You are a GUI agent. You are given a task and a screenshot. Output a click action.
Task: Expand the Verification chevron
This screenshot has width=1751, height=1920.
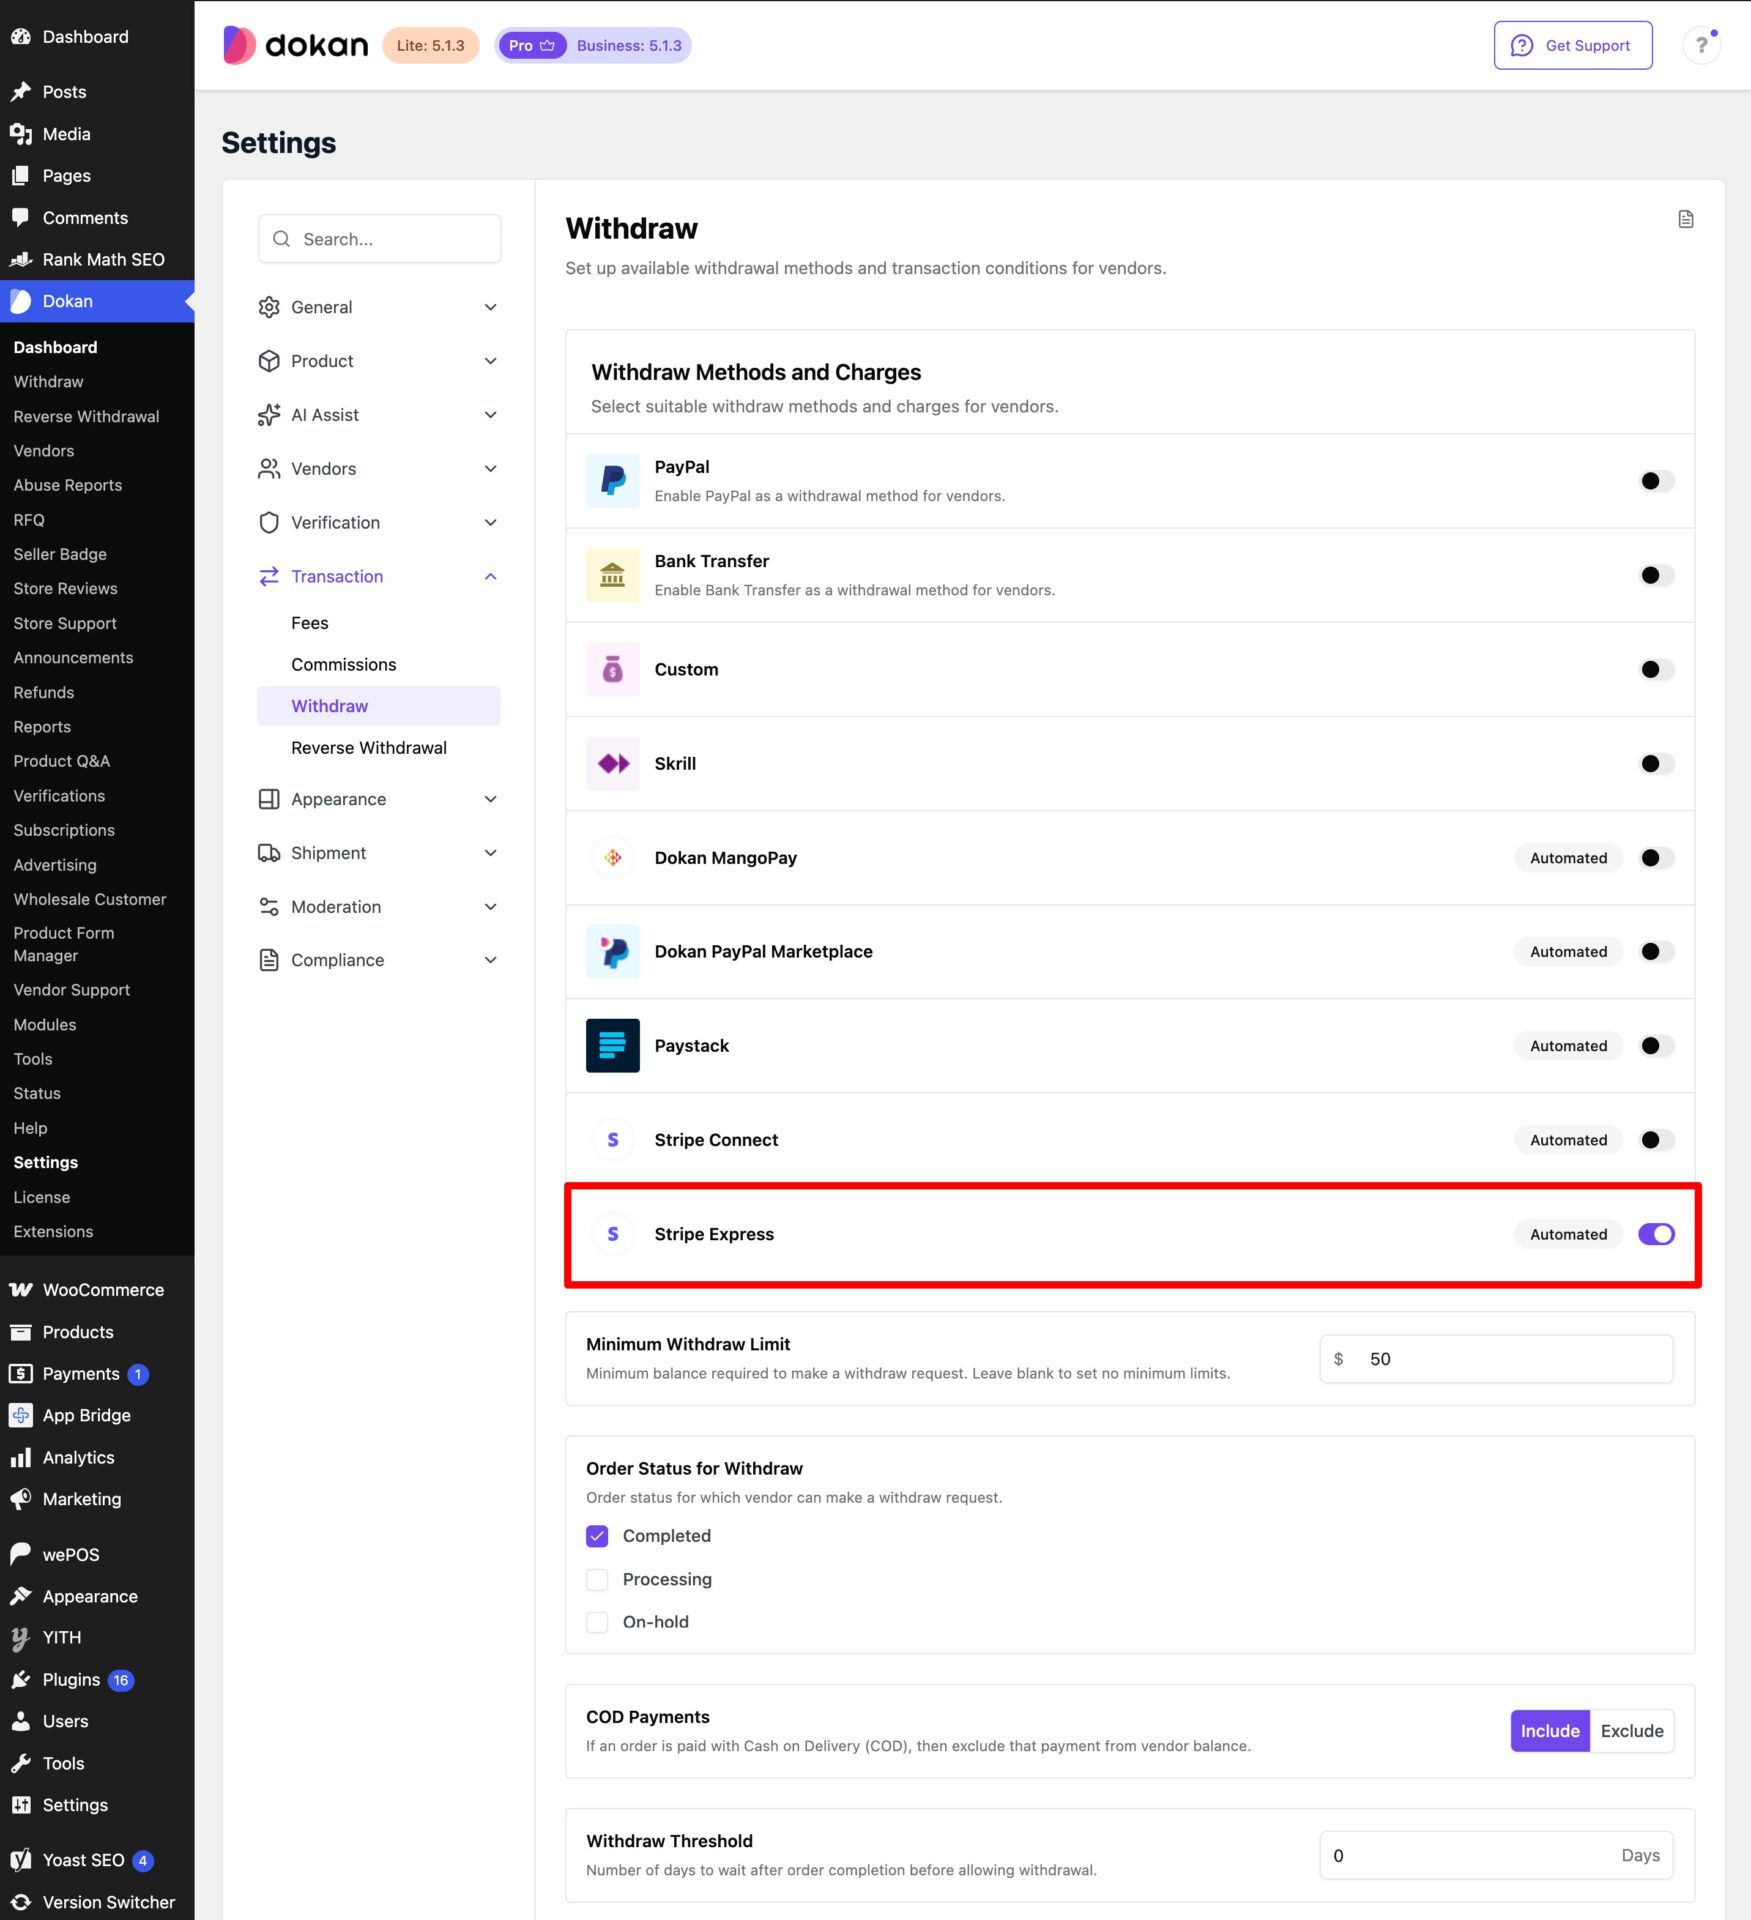[490, 523]
